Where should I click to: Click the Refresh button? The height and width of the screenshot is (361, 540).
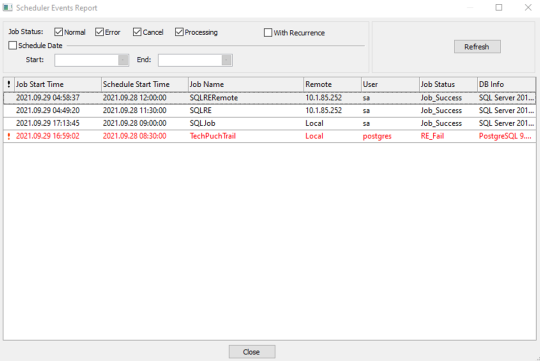coord(477,47)
